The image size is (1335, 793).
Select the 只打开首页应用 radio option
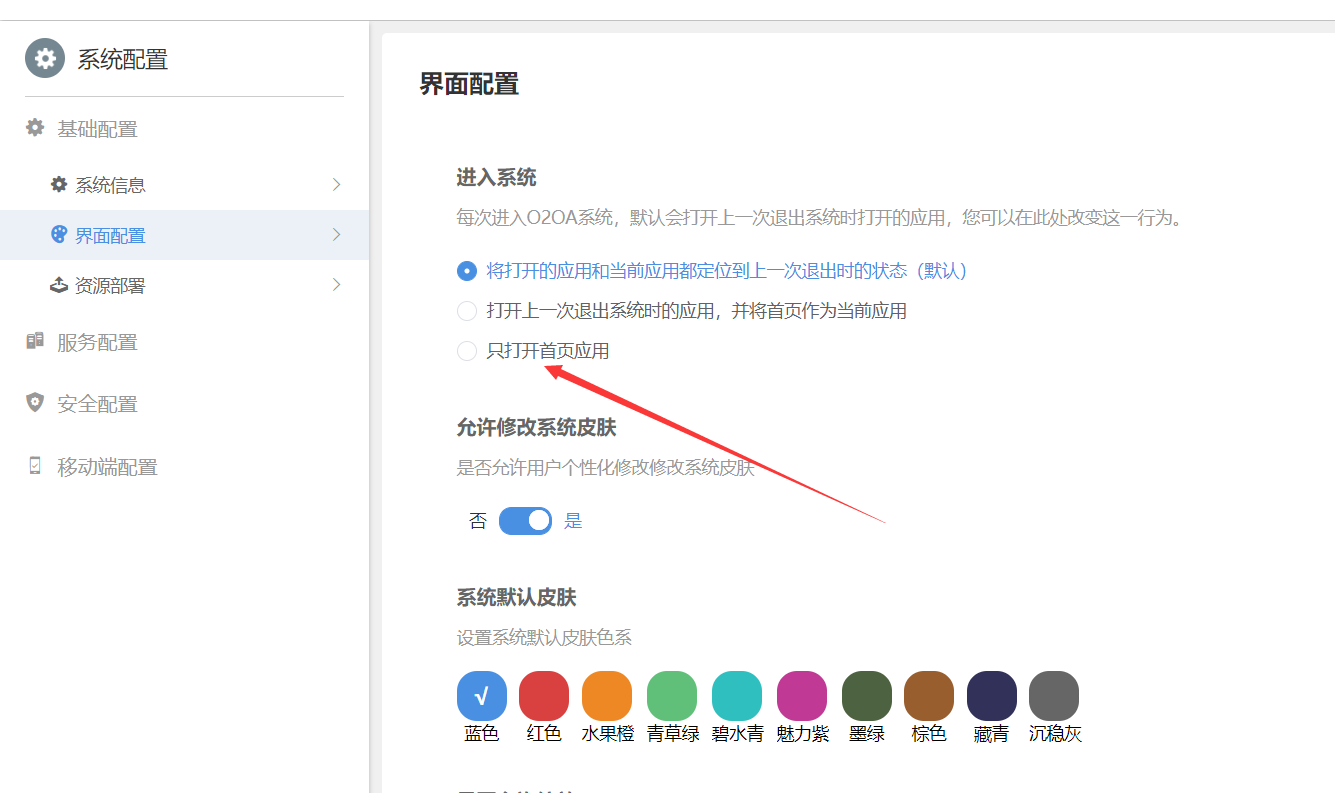467,351
